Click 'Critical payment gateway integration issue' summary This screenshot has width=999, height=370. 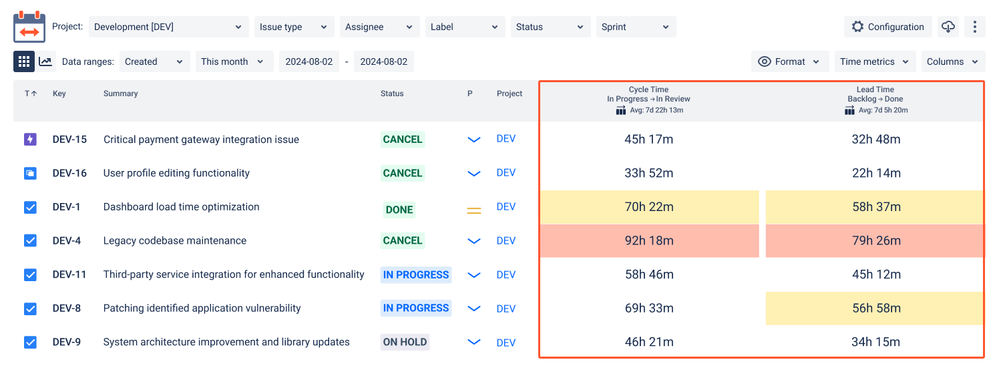coord(201,139)
